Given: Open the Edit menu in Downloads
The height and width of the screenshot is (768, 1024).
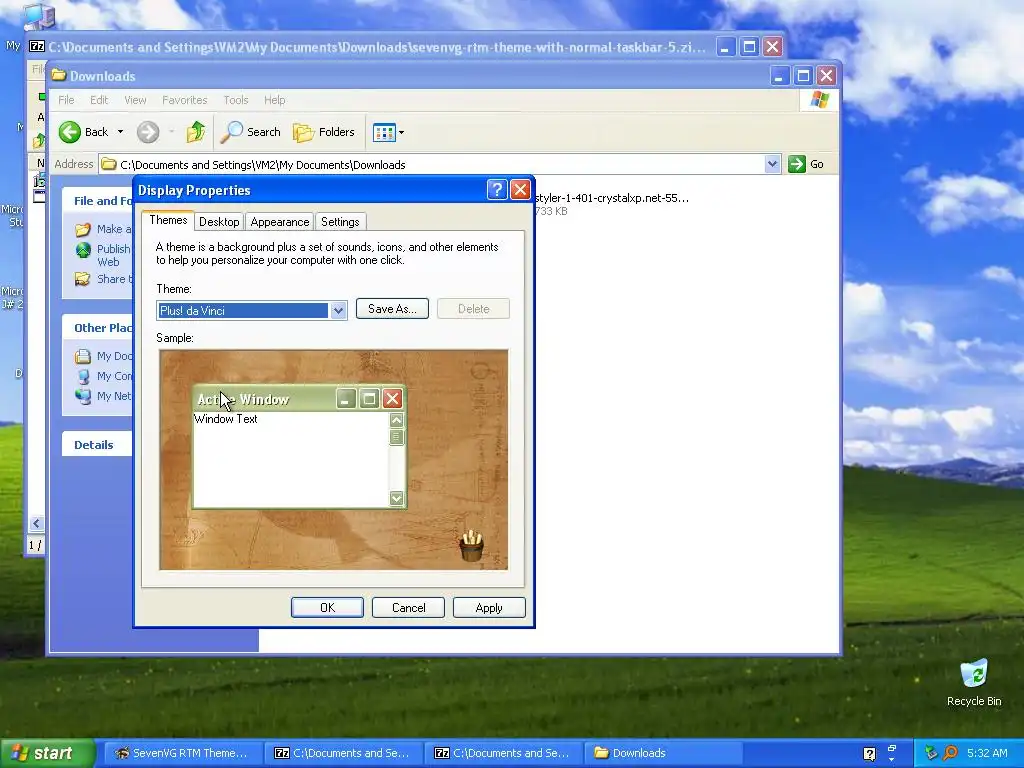Looking at the screenshot, I should [x=99, y=100].
